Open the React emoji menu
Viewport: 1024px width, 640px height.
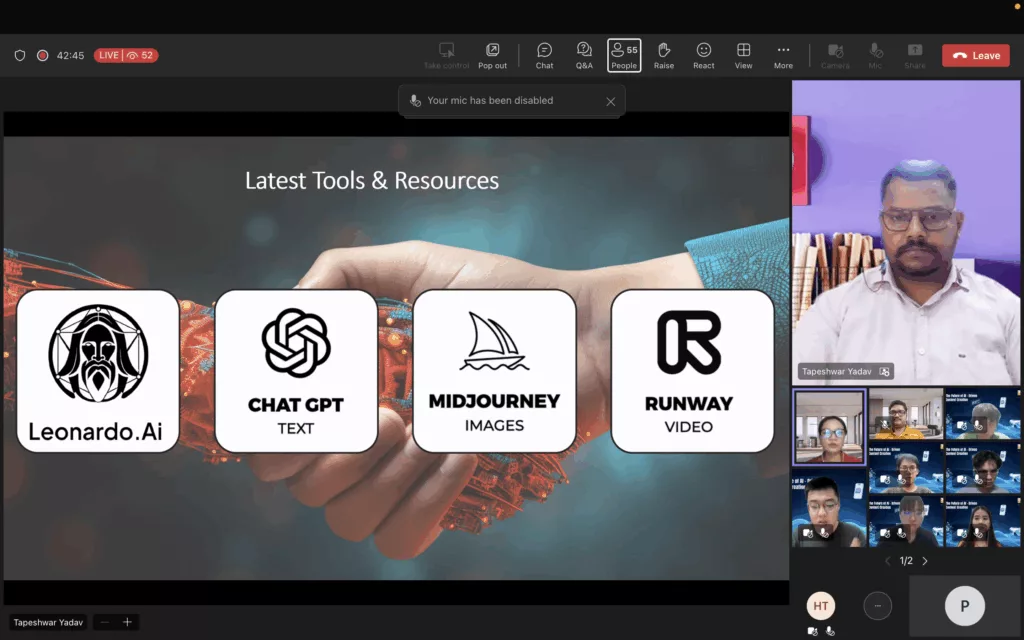coord(703,56)
